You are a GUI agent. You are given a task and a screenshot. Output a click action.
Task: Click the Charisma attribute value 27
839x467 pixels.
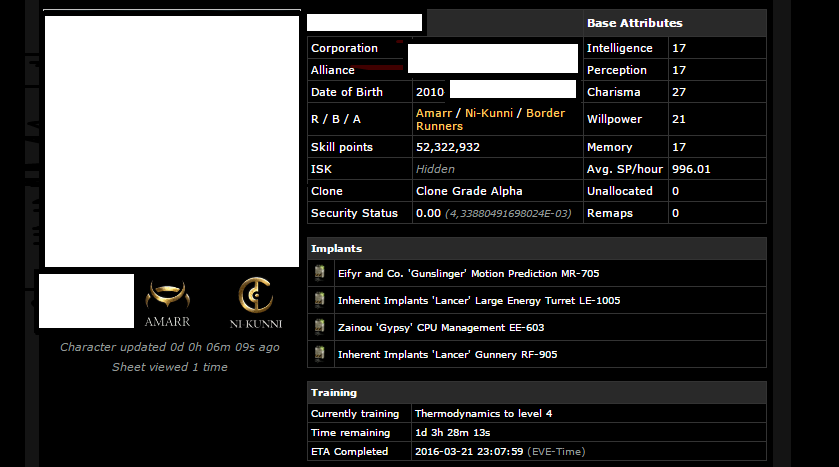[x=679, y=92]
